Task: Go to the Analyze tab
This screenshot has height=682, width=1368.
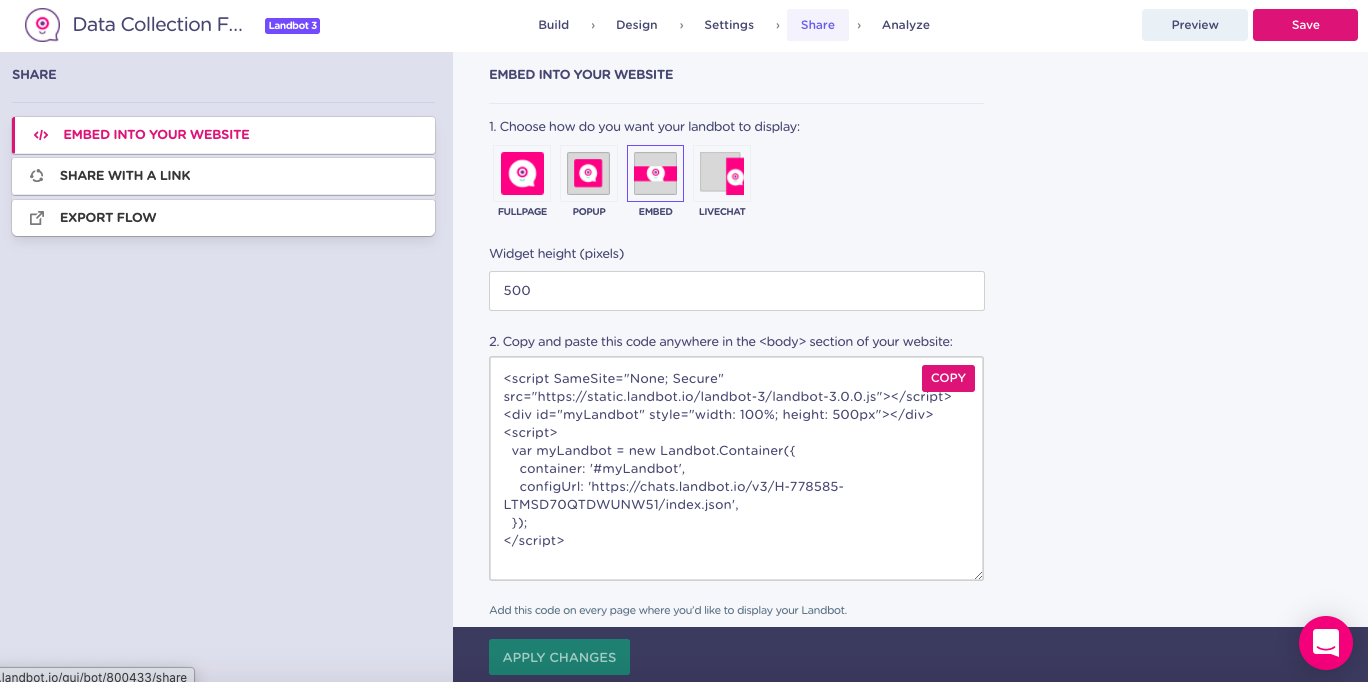Action: pyautogui.click(x=906, y=25)
